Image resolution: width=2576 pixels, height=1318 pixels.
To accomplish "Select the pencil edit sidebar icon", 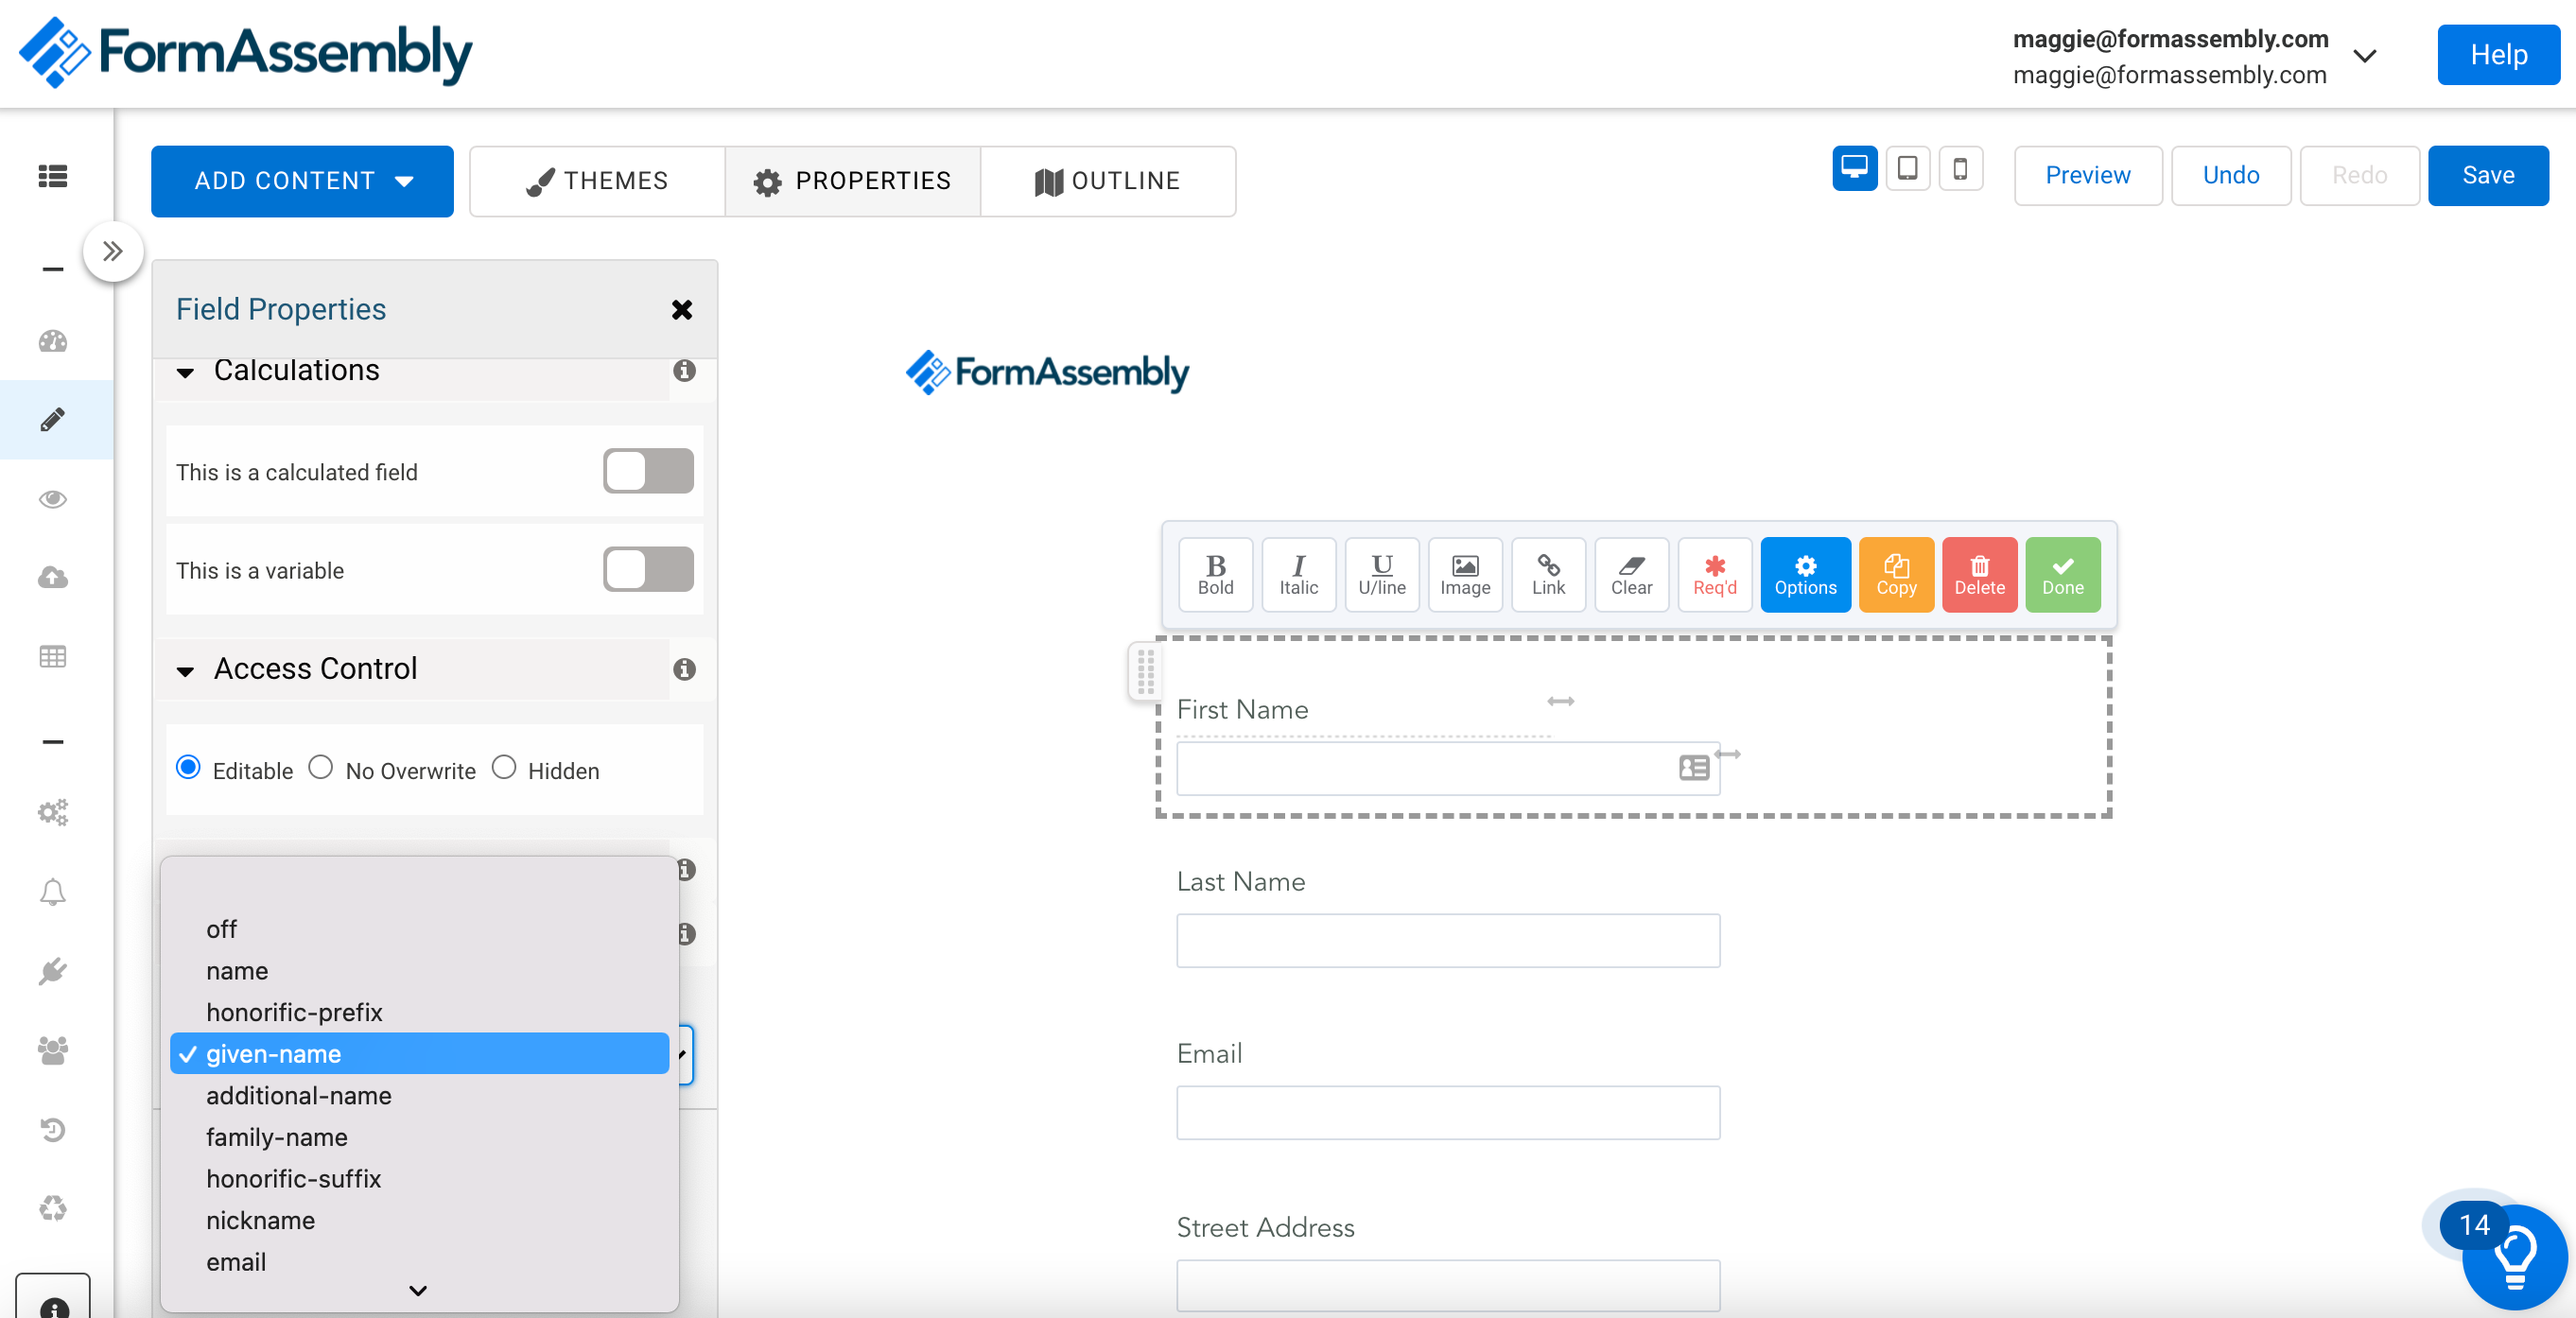I will point(53,419).
